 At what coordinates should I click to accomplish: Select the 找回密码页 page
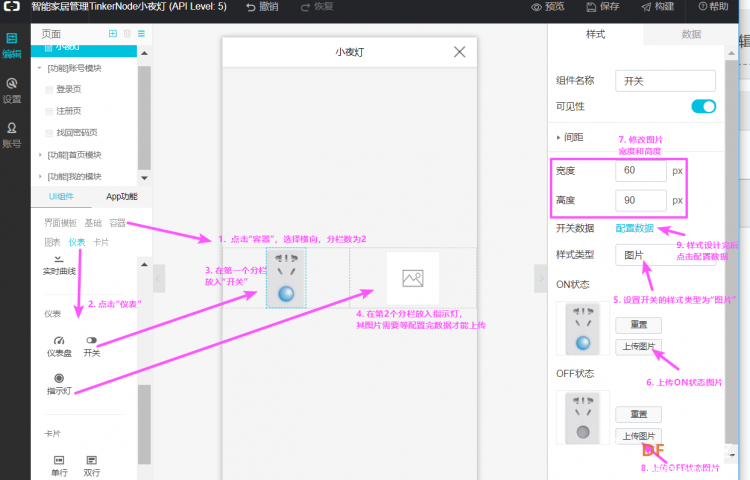77,132
